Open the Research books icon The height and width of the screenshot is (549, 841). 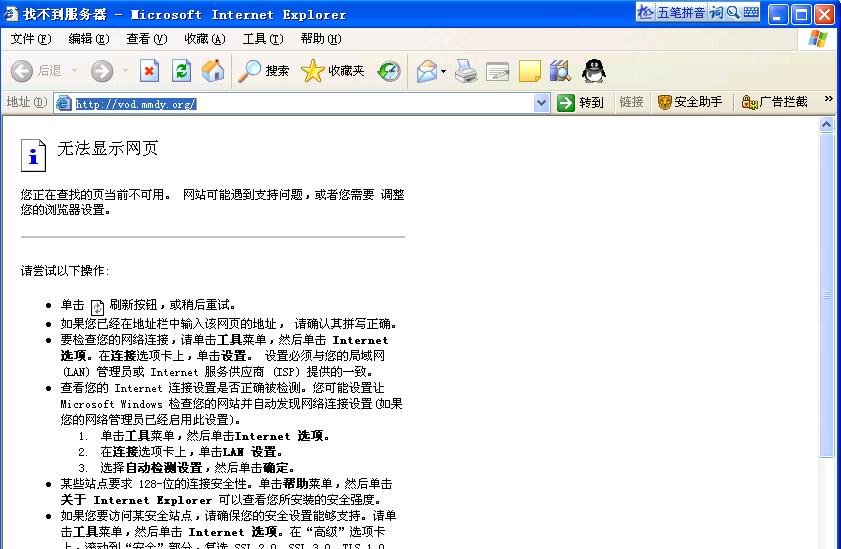coord(560,71)
